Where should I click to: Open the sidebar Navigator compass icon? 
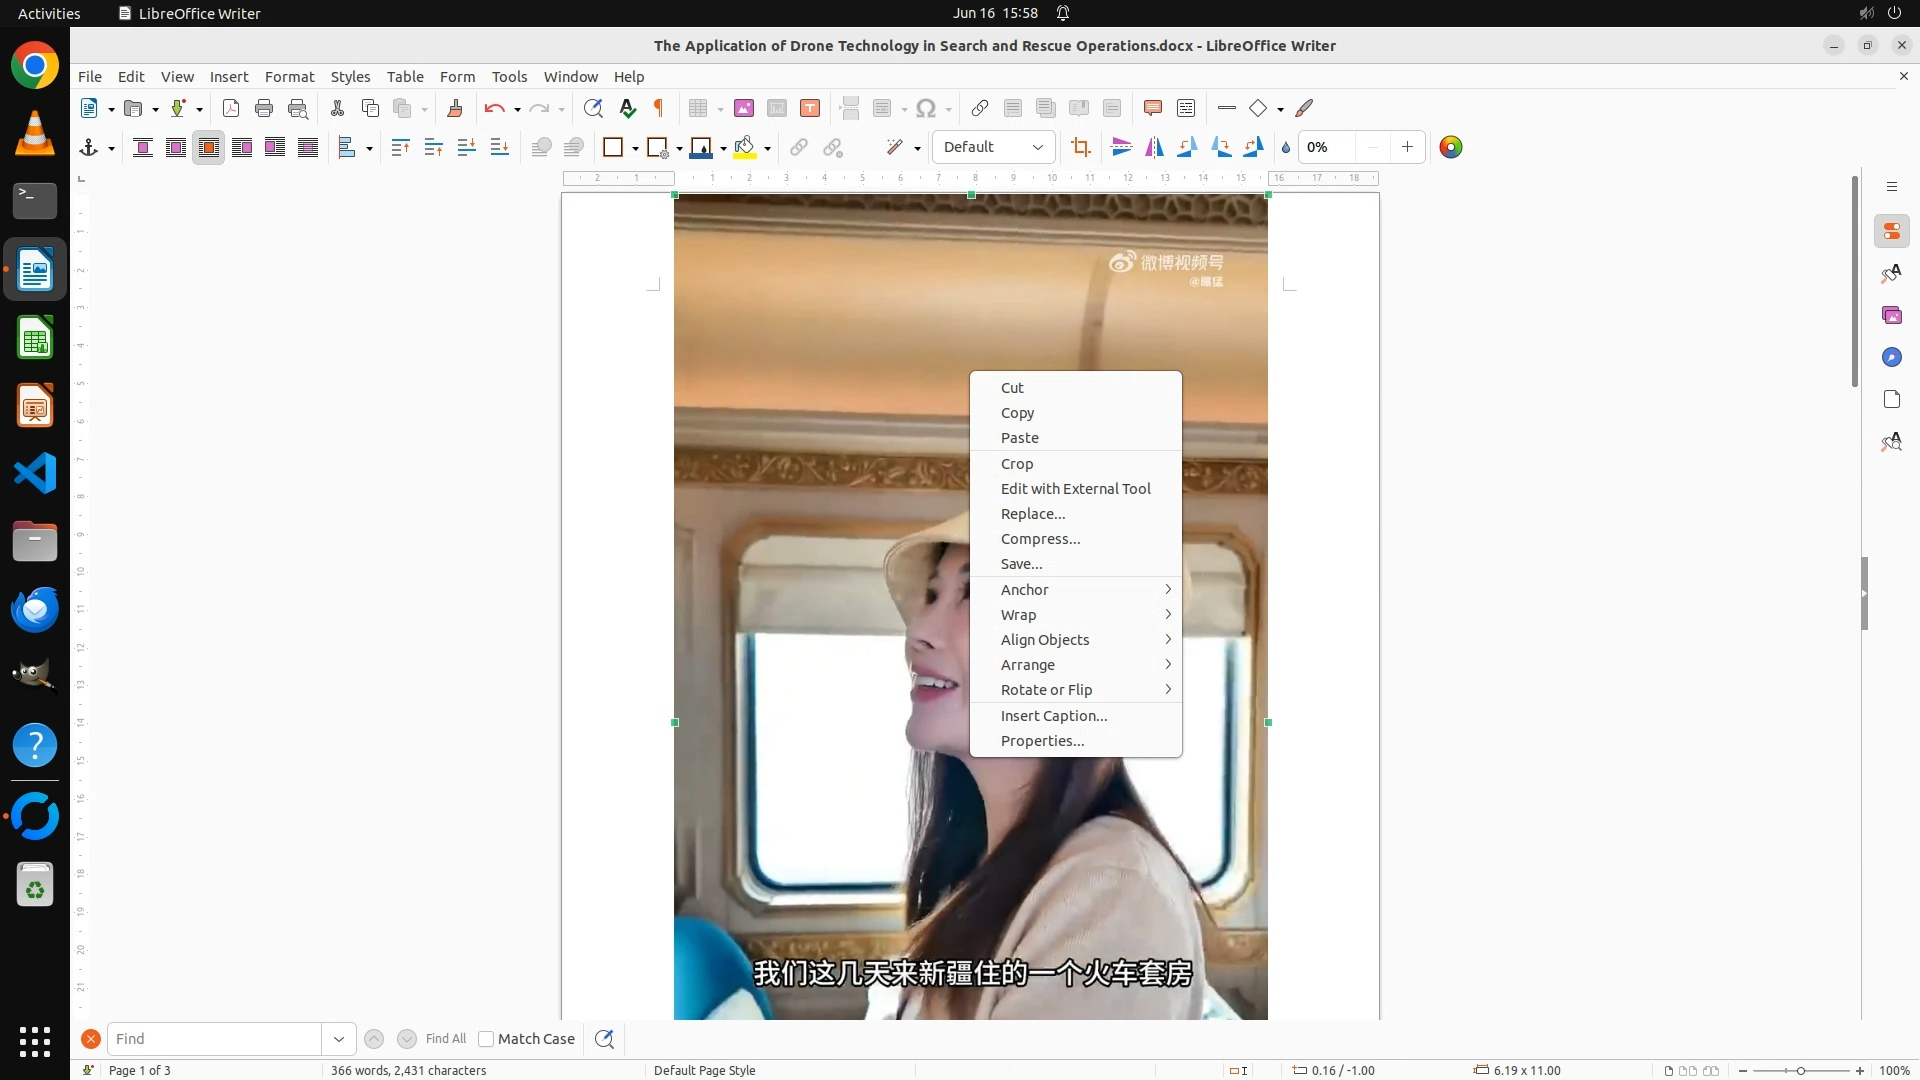tap(1891, 358)
